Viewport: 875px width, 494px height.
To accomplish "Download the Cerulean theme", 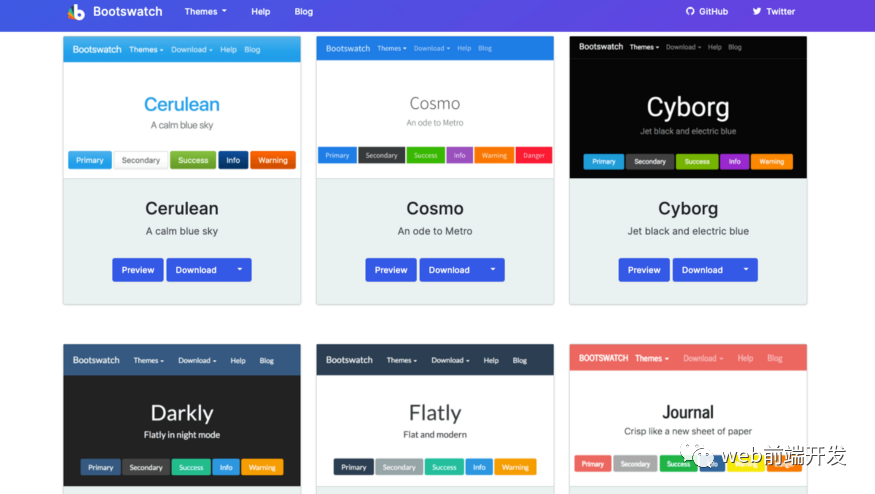I will pyautogui.click(x=196, y=270).
